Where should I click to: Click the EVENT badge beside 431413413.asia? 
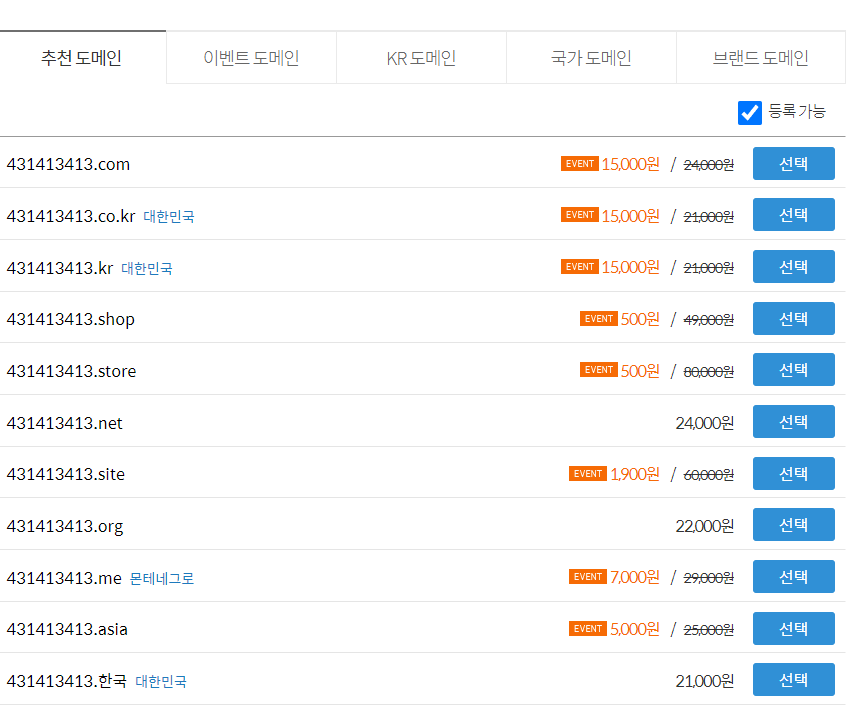pyautogui.click(x=589, y=628)
